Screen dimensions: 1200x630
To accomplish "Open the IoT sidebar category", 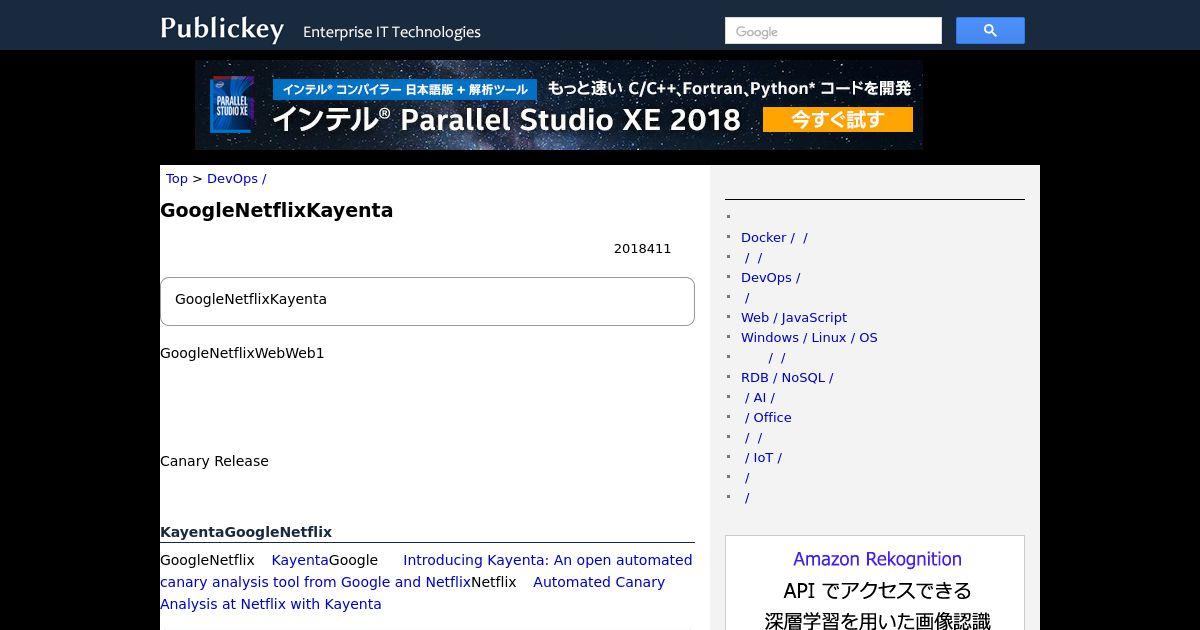I will click(763, 458).
